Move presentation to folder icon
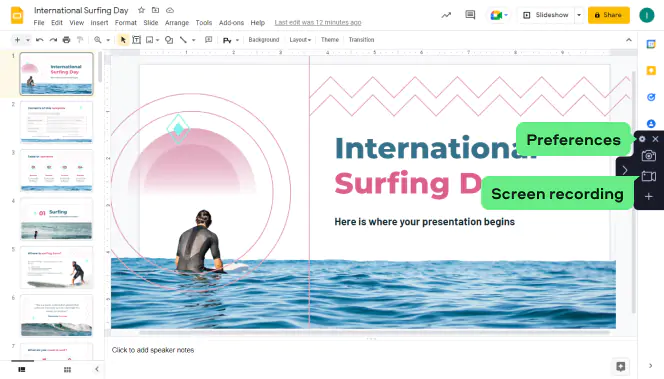Image resolution: width=664 pixels, height=379 pixels. click(x=155, y=10)
